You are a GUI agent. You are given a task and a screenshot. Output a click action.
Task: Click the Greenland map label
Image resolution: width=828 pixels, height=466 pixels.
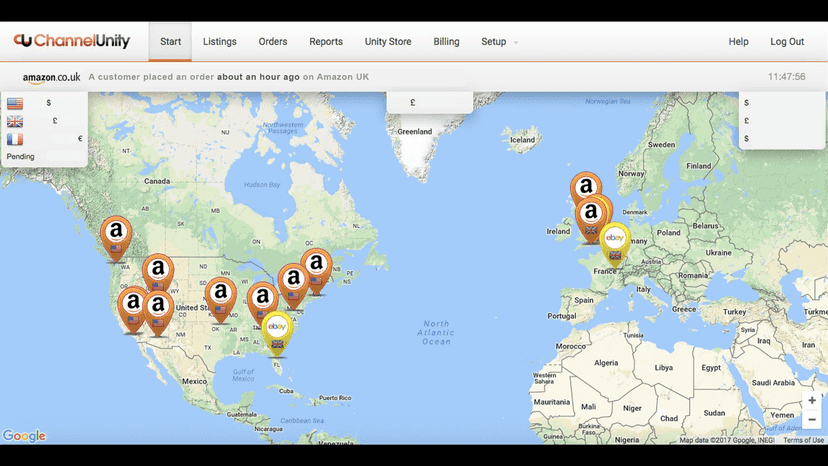pyautogui.click(x=415, y=132)
